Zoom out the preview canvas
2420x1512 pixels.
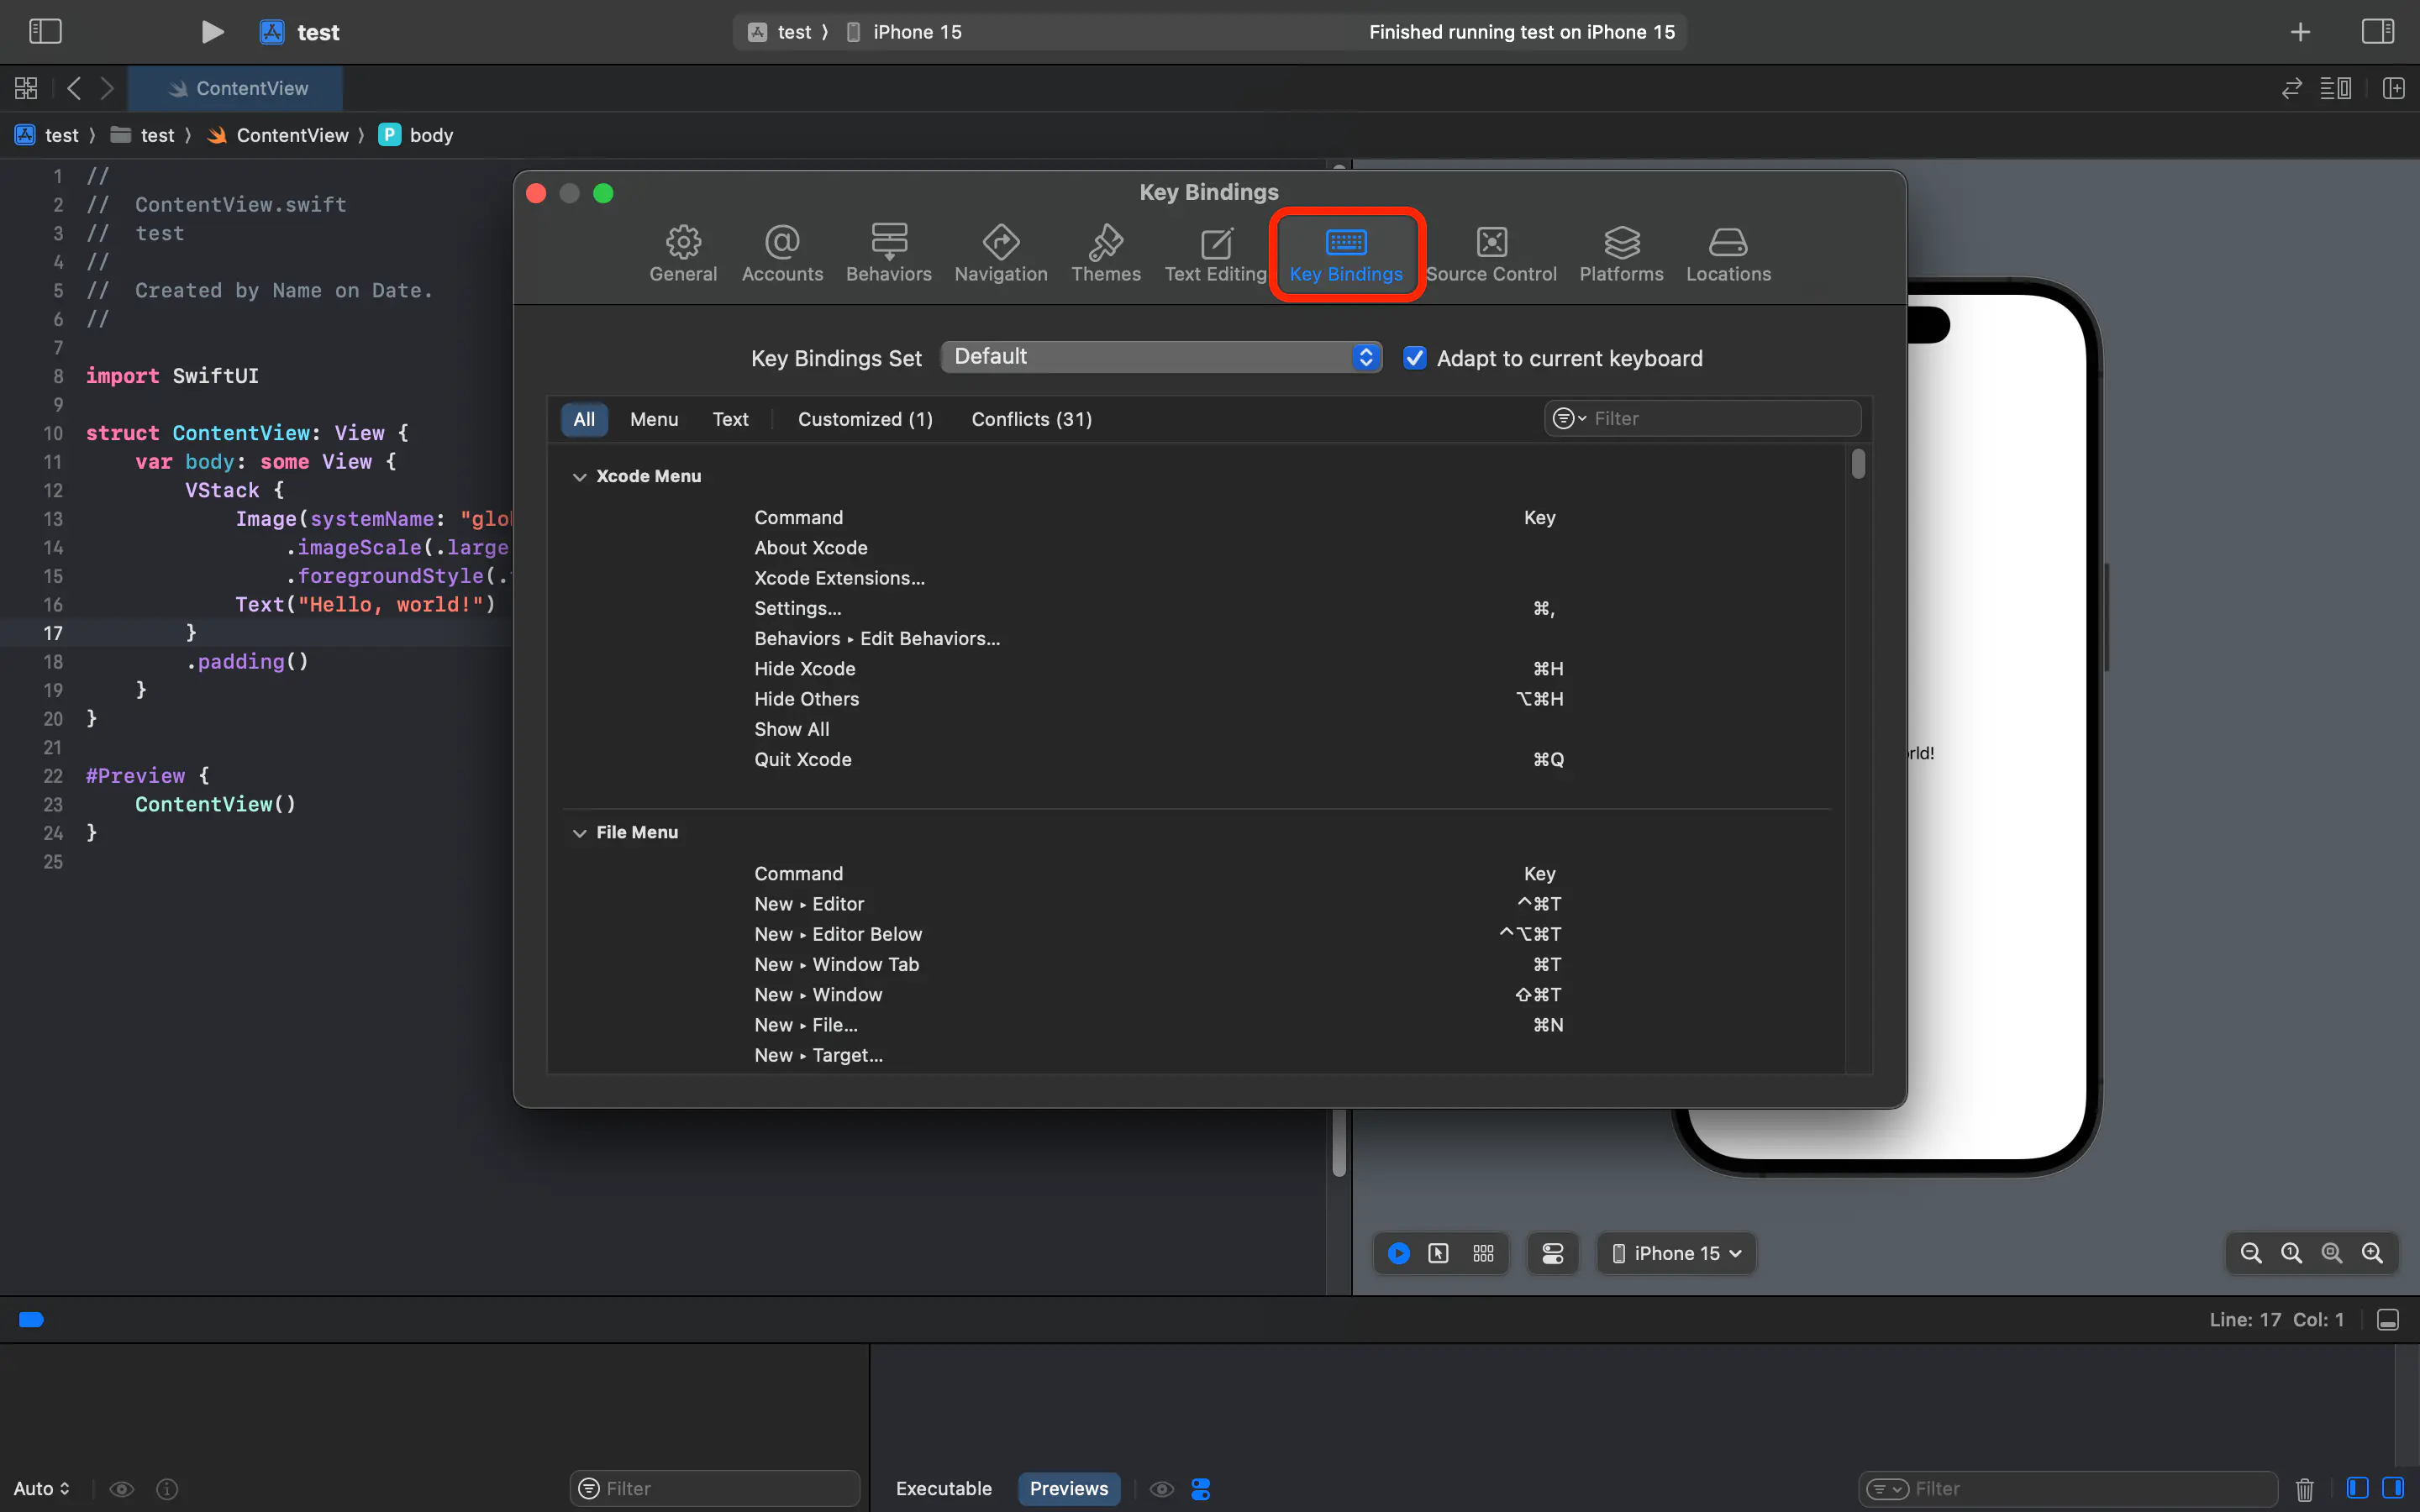2250,1253
